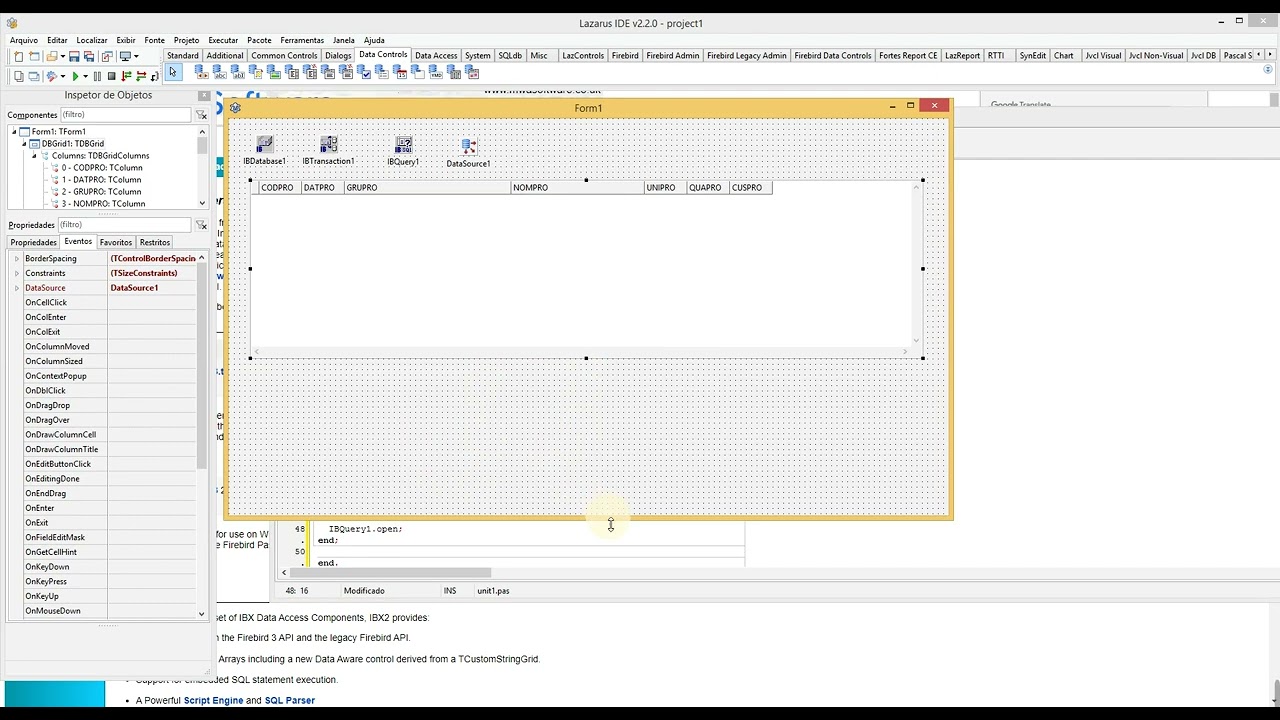The height and width of the screenshot is (720, 1280).
Task: Collapse the Form1: TForm1 tree node
Action: click(14, 132)
